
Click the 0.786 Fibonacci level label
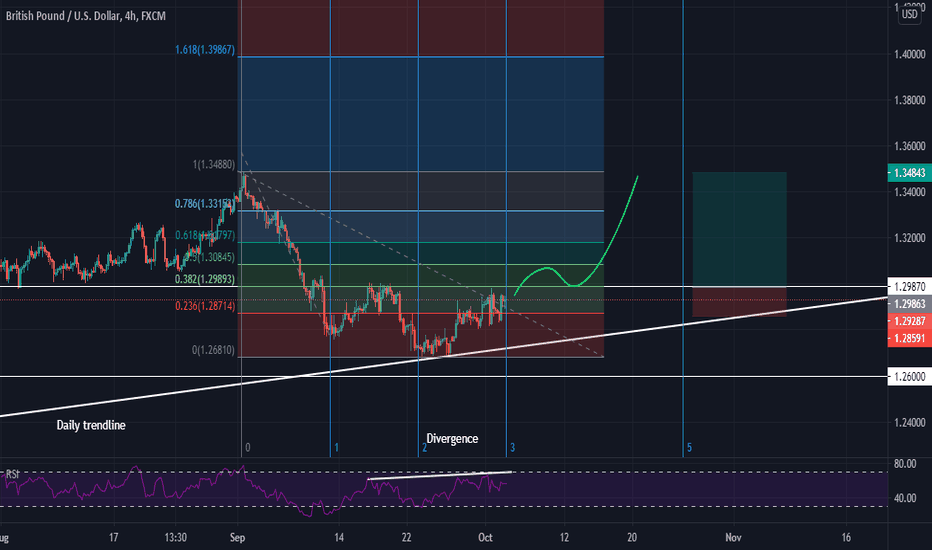pyautogui.click(x=204, y=204)
